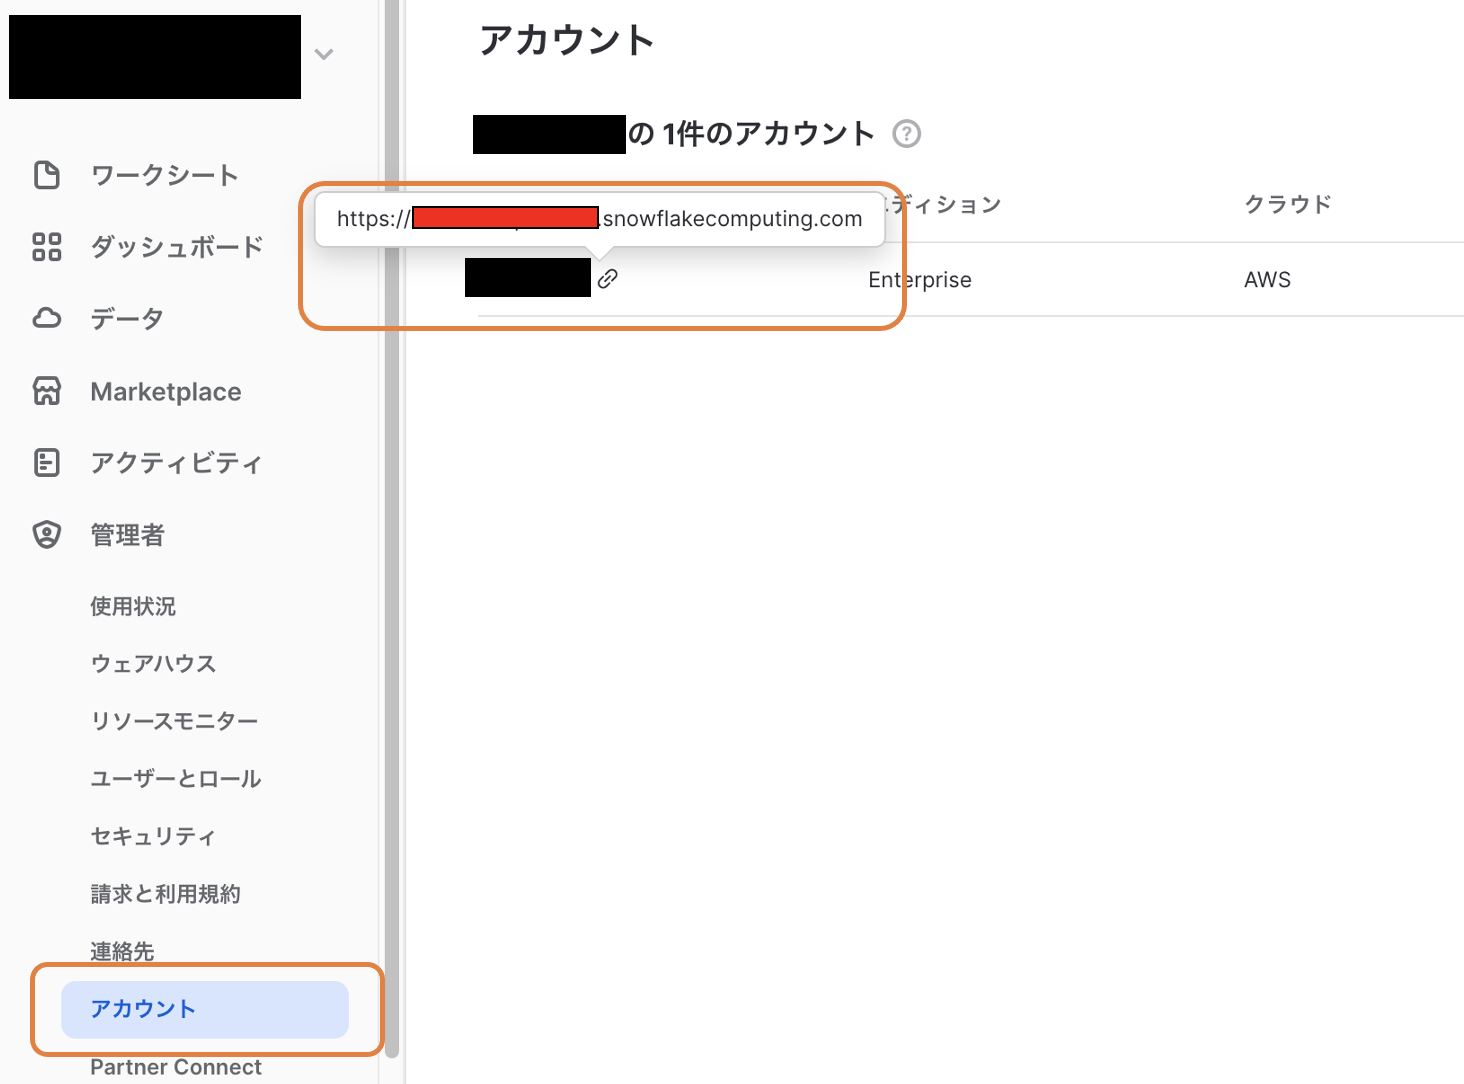This screenshot has width=1464, height=1084.
Task: Click the Data cloud icon
Action: tap(47, 319)
